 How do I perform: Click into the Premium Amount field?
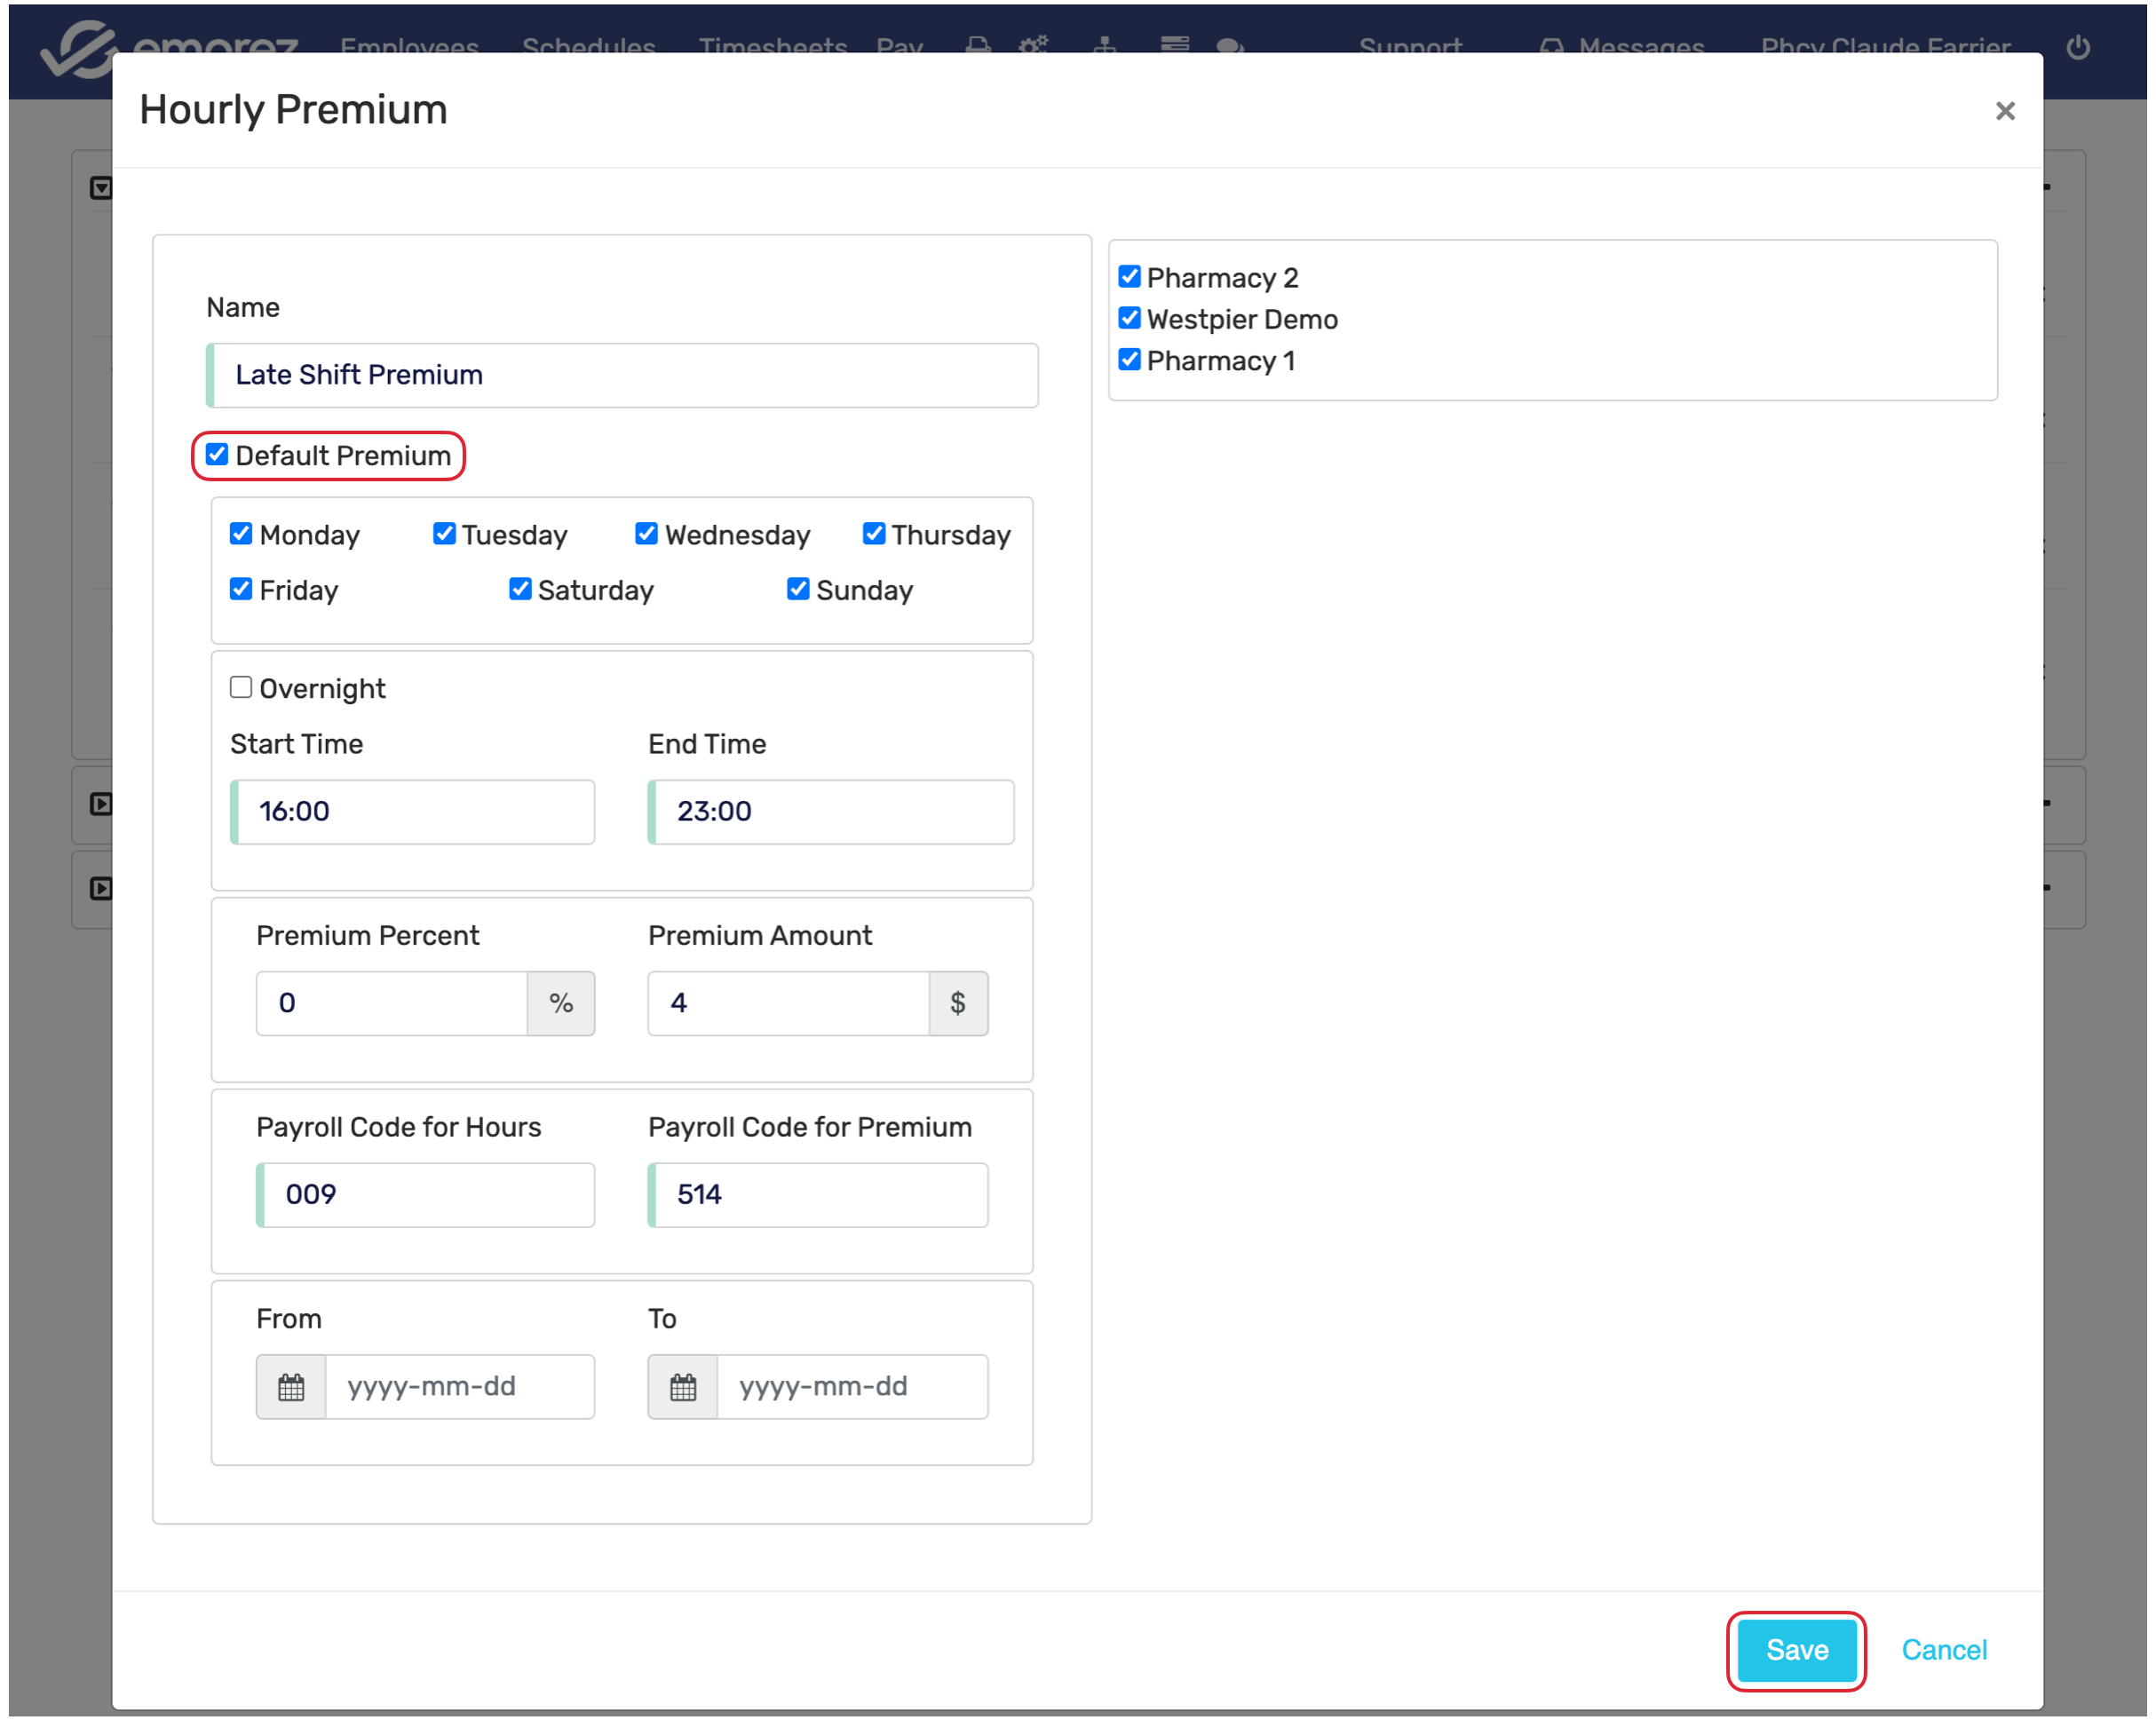tap(788, 1003)
